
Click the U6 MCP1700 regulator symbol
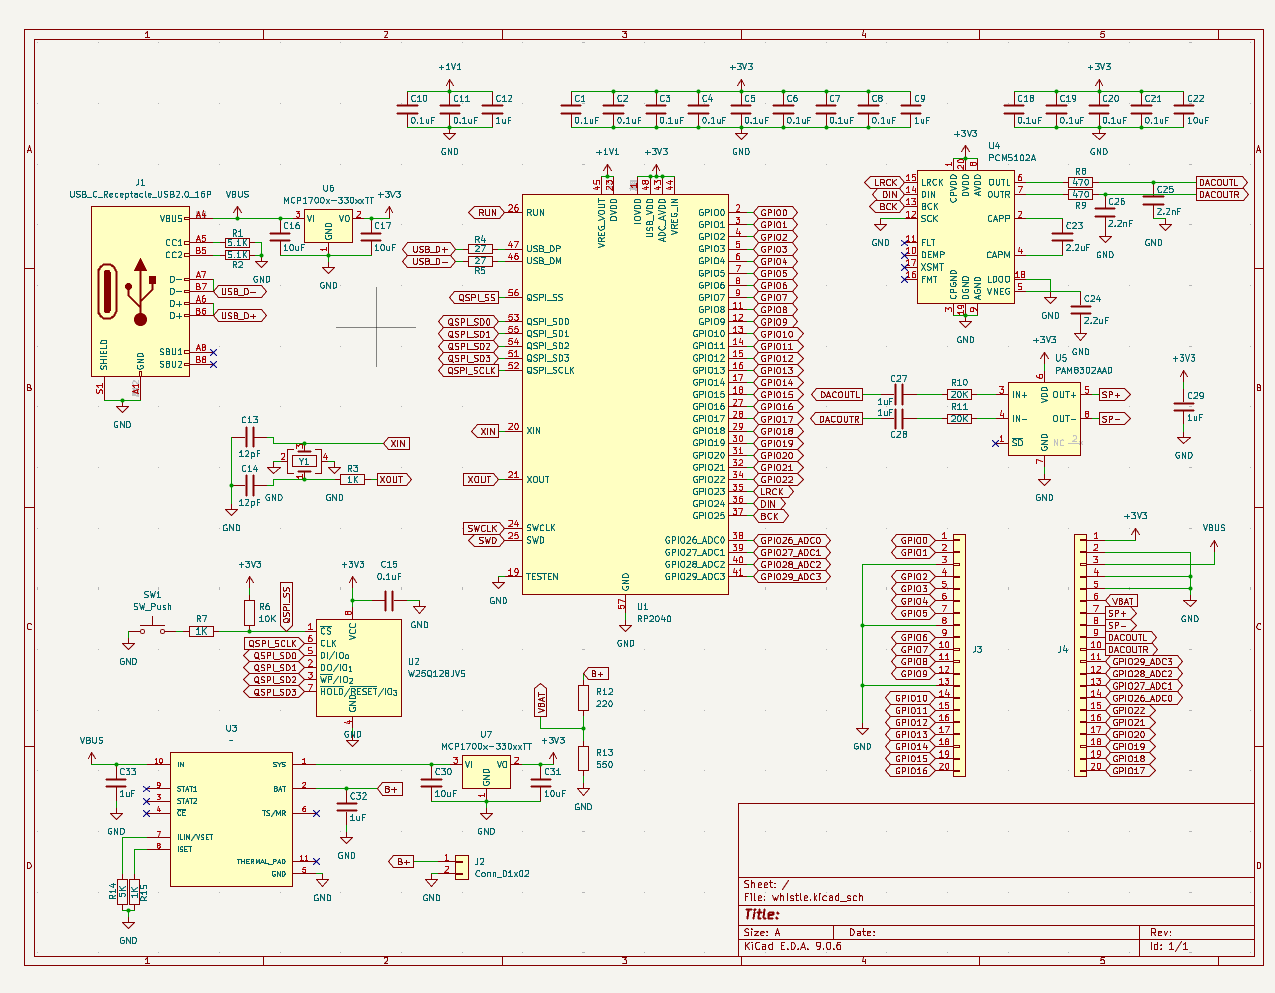[x=328, y=226]
